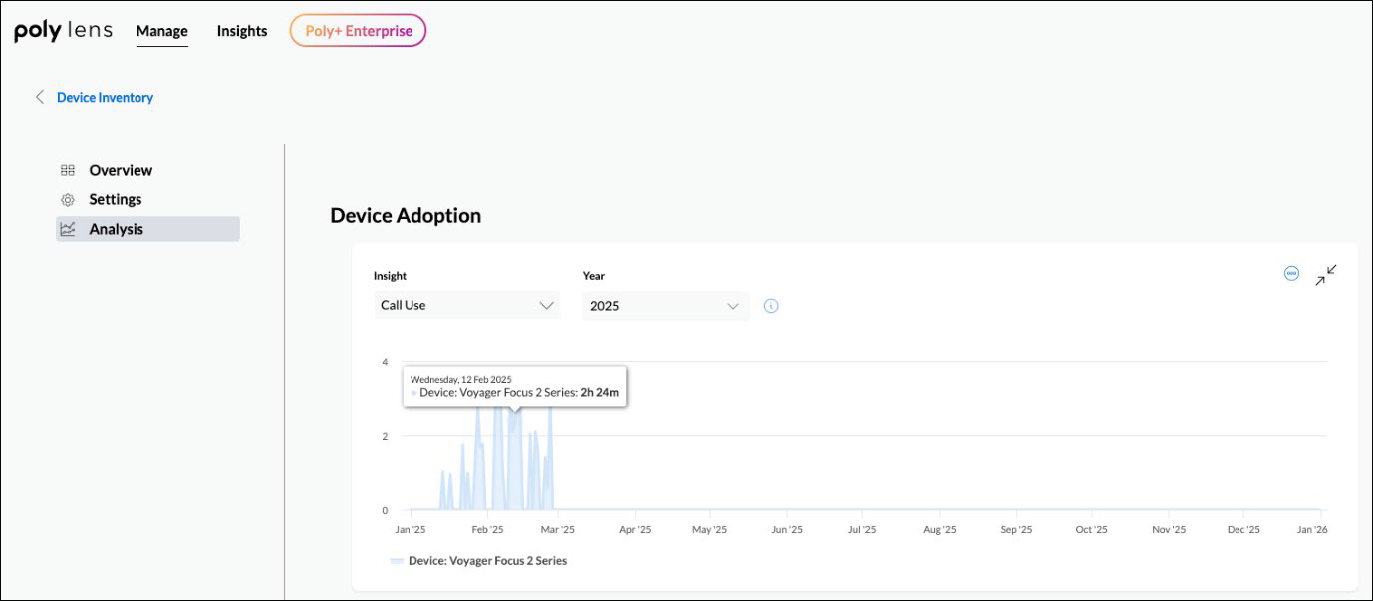Open the chart options ellipsis icon
The height and width of the screenshot is (601, 1373).
[x=1290, y=273]
